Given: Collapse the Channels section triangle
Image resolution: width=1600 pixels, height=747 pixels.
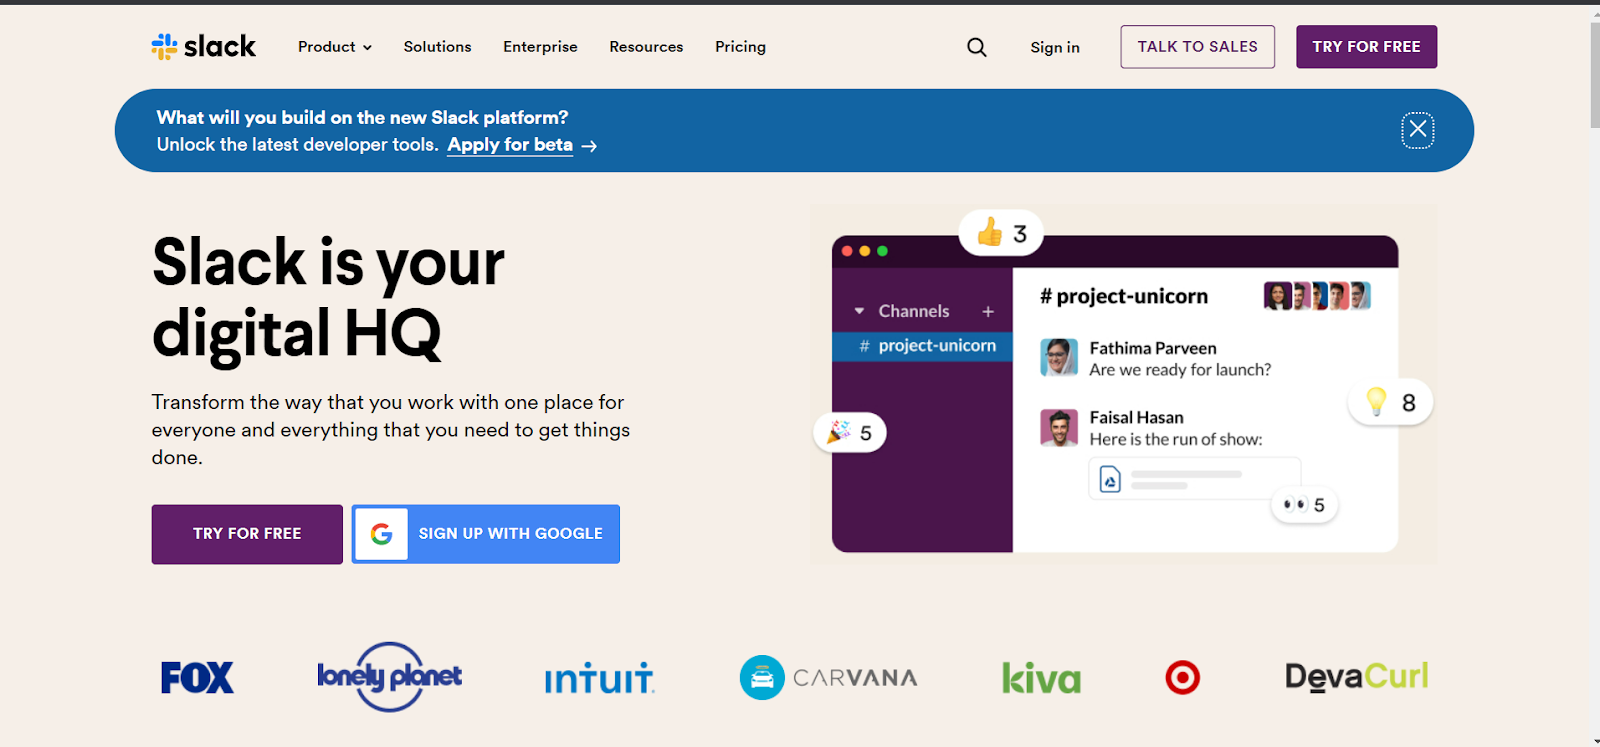Looking at the screenshot, I should (x=859, y=311).
